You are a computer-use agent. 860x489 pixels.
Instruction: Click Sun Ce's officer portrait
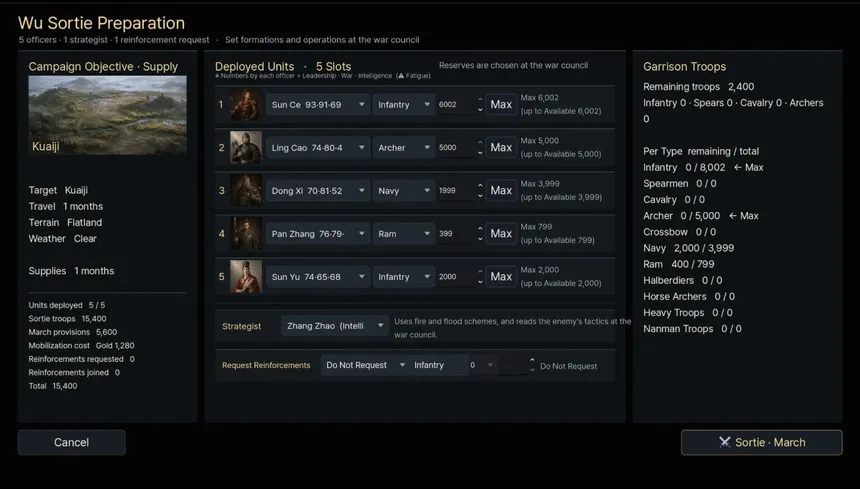(245, 104)
